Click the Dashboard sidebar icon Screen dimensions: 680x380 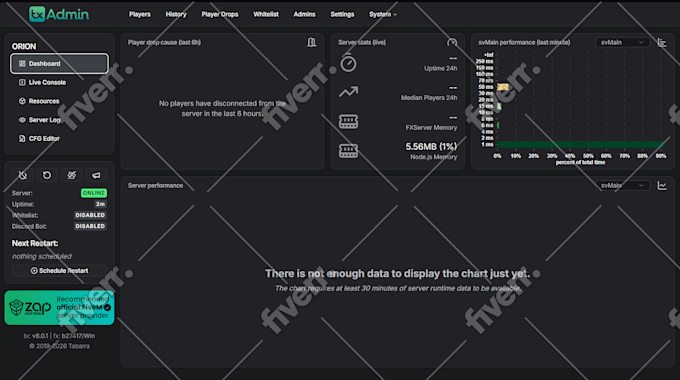22,63
